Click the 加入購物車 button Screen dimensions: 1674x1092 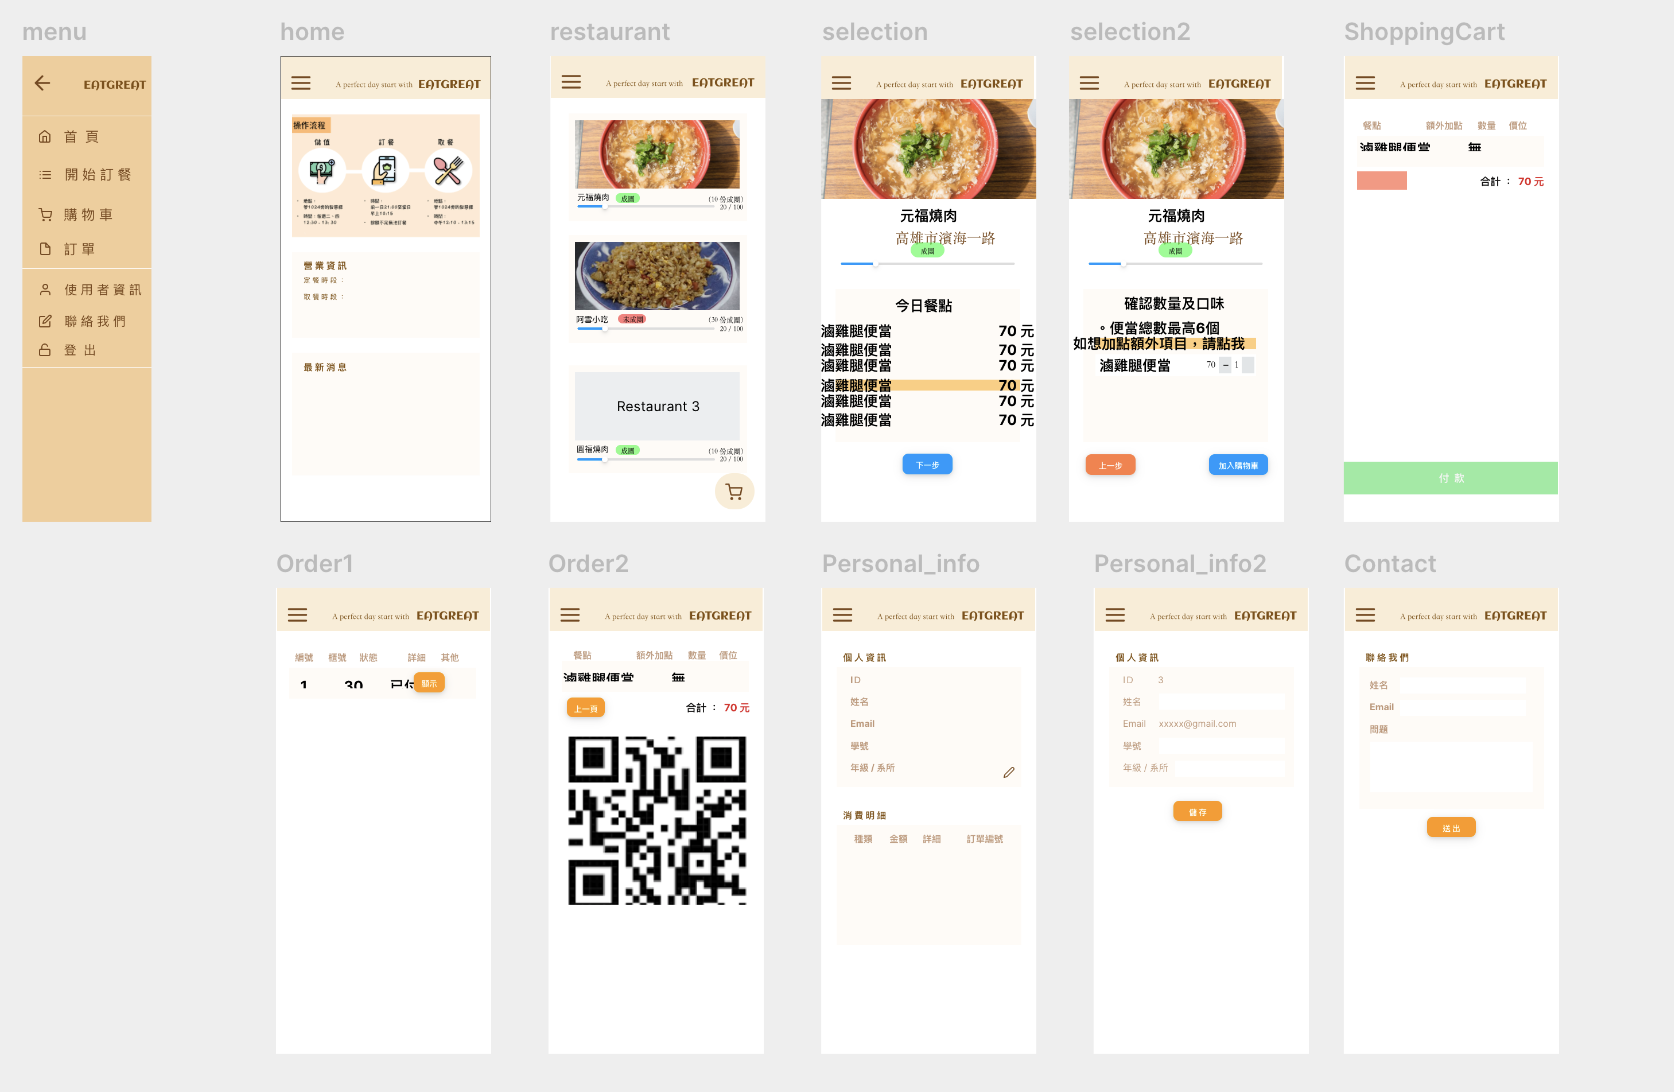(1238, 465)
